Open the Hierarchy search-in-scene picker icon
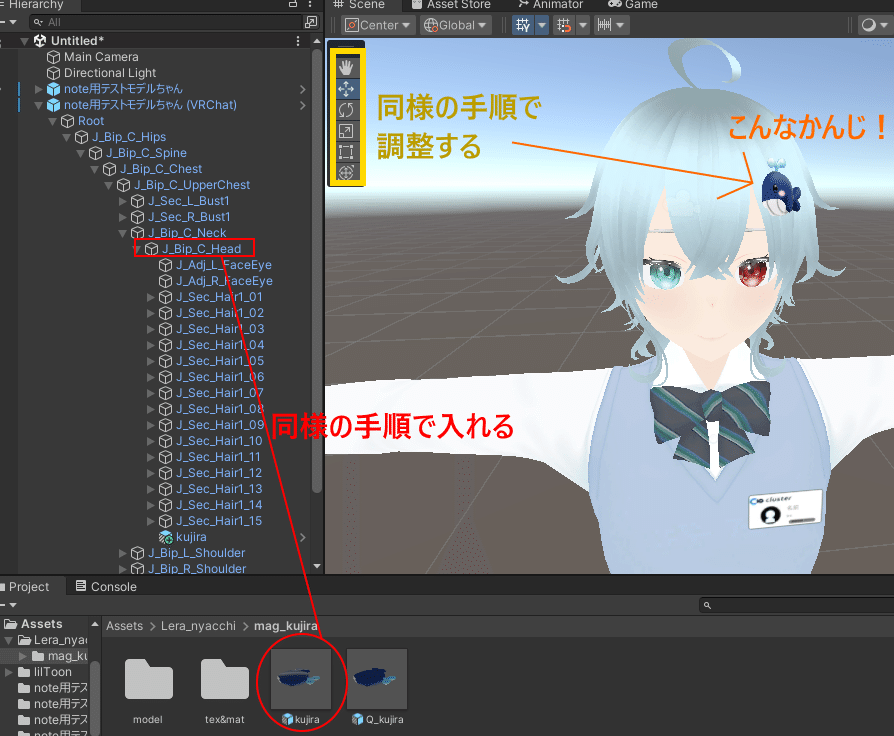The image size is (894, 736). [311, 22]
